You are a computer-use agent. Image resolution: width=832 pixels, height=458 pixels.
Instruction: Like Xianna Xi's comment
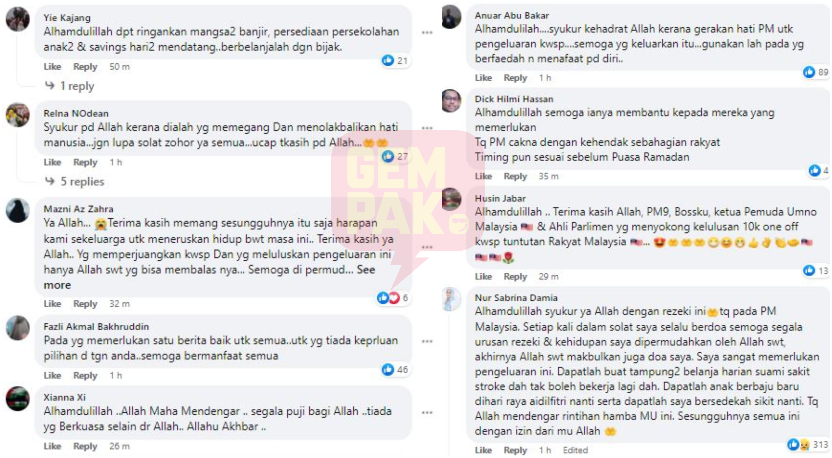[x=52, y=446]
